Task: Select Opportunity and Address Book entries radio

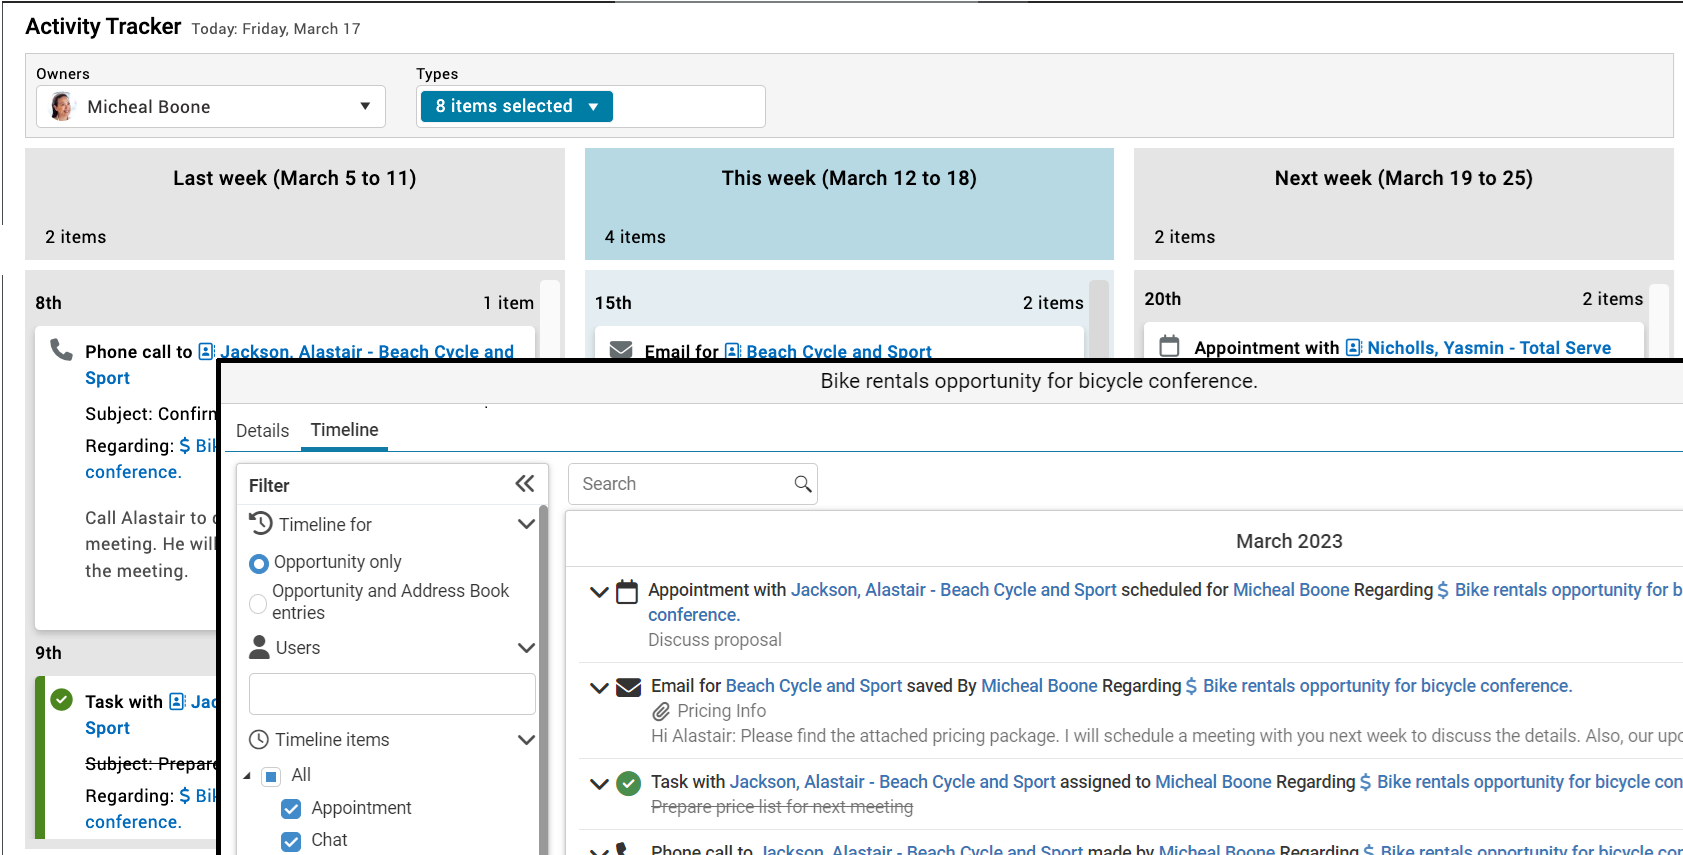Action: click(258, 603)
